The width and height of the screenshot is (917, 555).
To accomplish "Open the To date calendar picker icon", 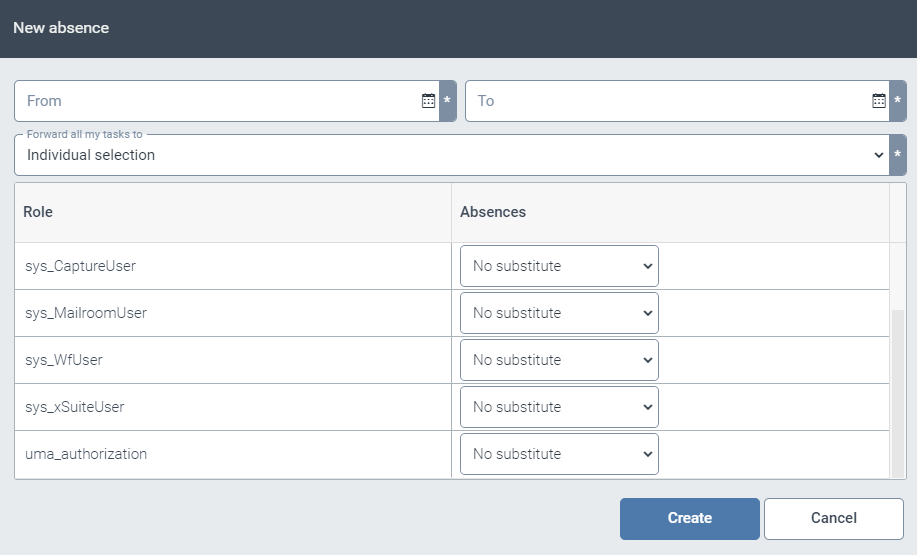I will 879,101.
